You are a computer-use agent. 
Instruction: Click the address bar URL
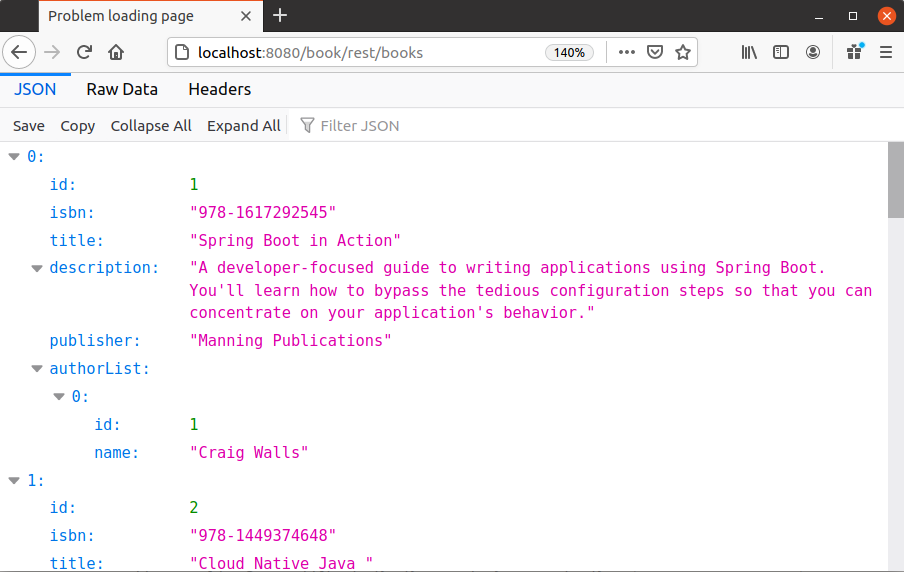[x=310, y=52]
